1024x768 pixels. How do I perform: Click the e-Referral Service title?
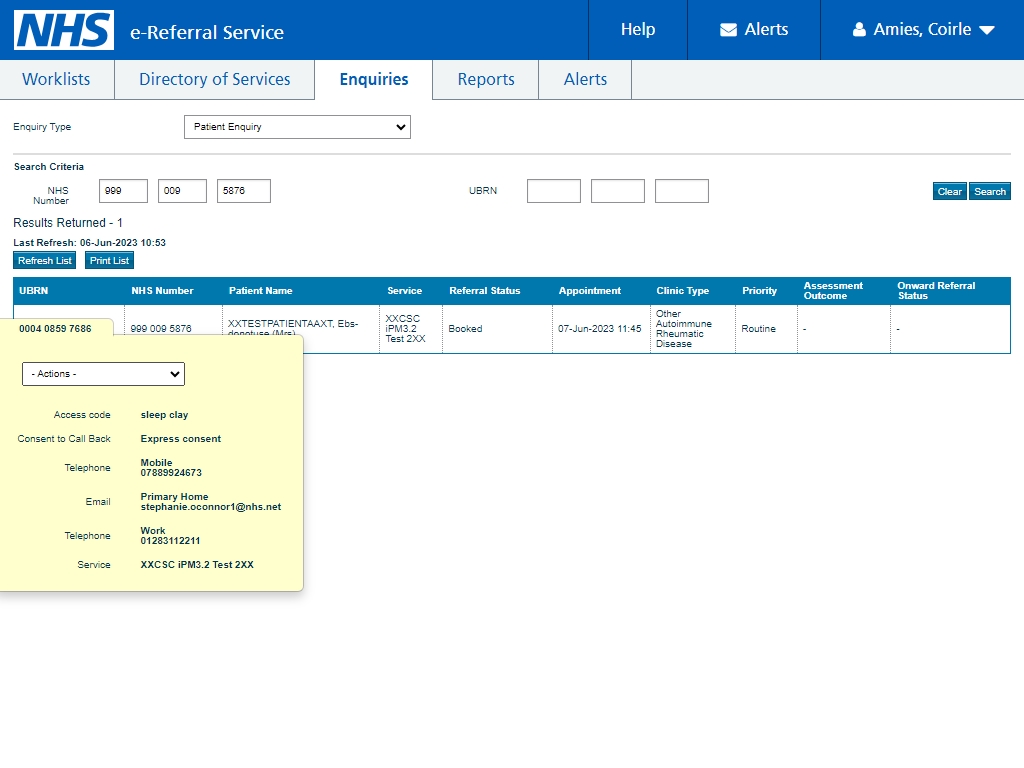(x=207, y=33)
